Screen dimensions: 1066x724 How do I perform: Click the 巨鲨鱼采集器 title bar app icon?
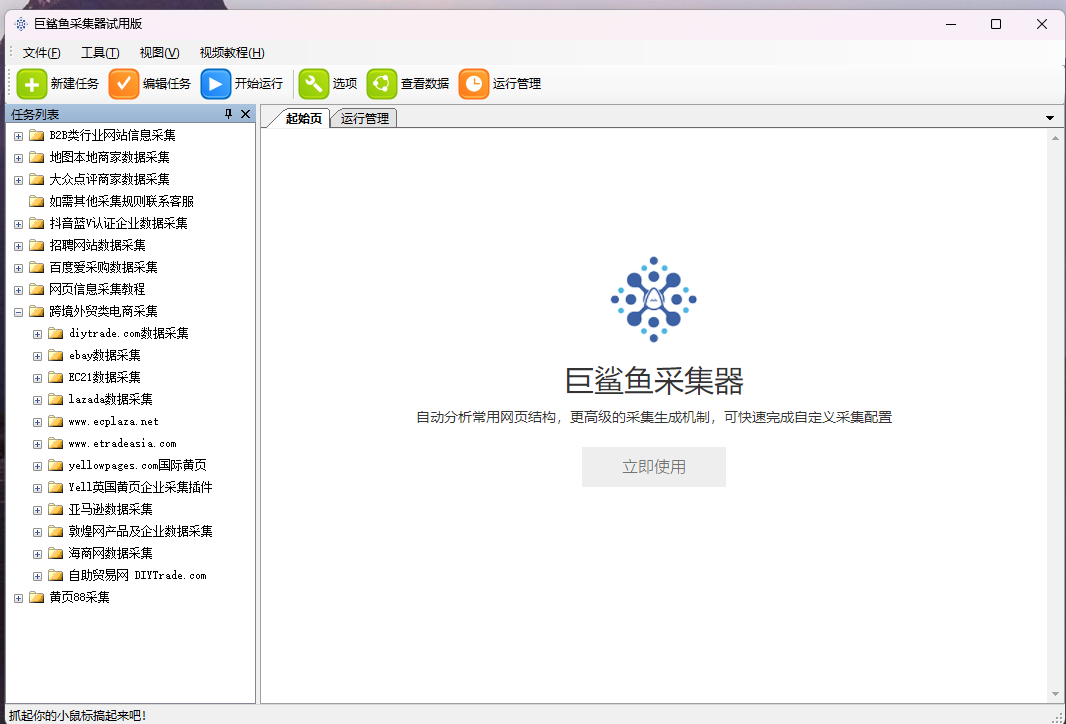[21, 24]
